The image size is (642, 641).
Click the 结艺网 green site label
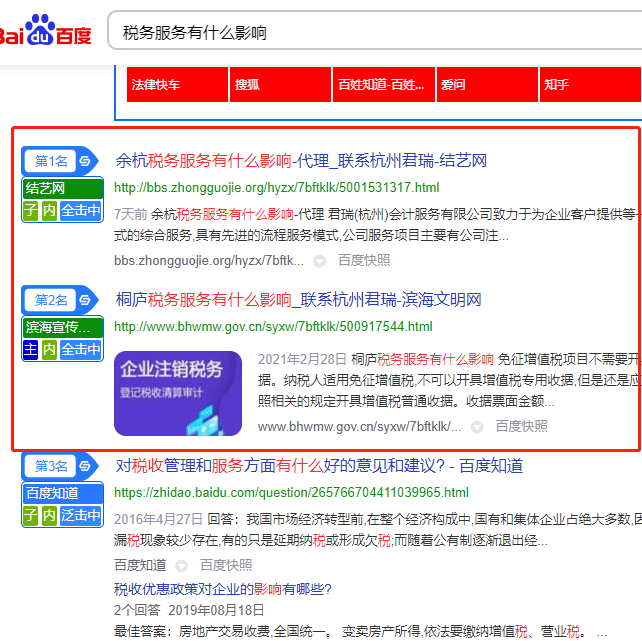tap(63, 189)
